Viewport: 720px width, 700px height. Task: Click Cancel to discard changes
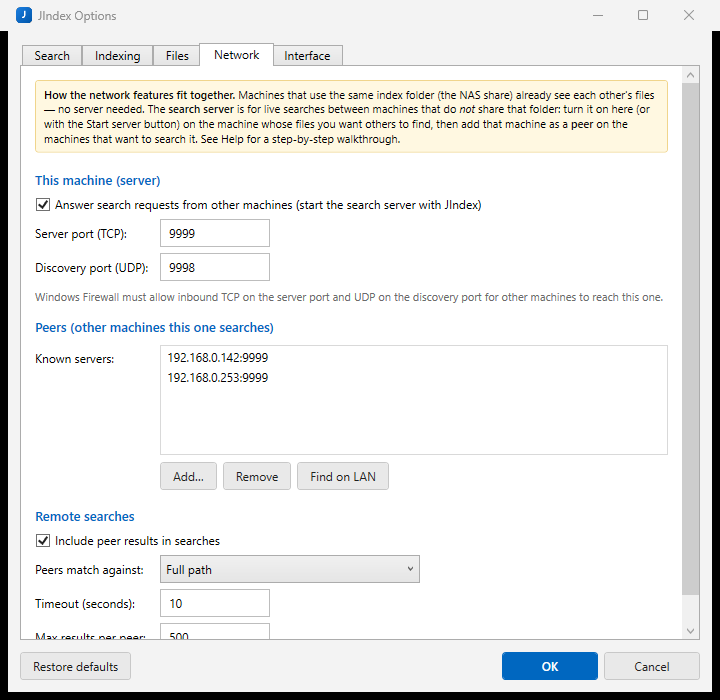[652, 666]
